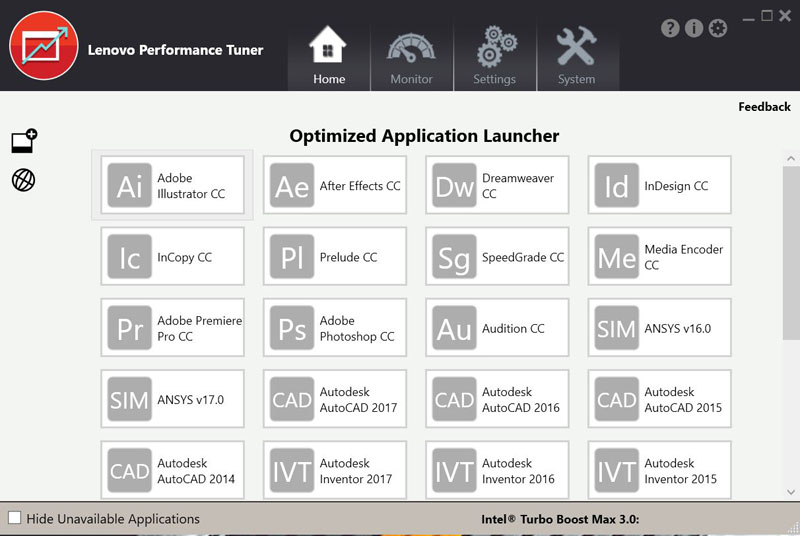800x536 pixels.
Task: Click the vertical scrollbar thumb
Action: coord(791,253)
